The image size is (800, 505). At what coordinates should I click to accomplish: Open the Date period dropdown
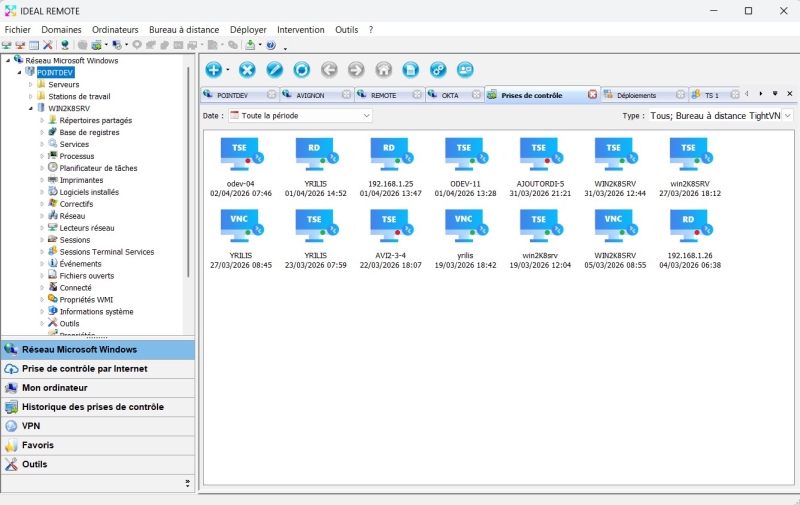300,116
